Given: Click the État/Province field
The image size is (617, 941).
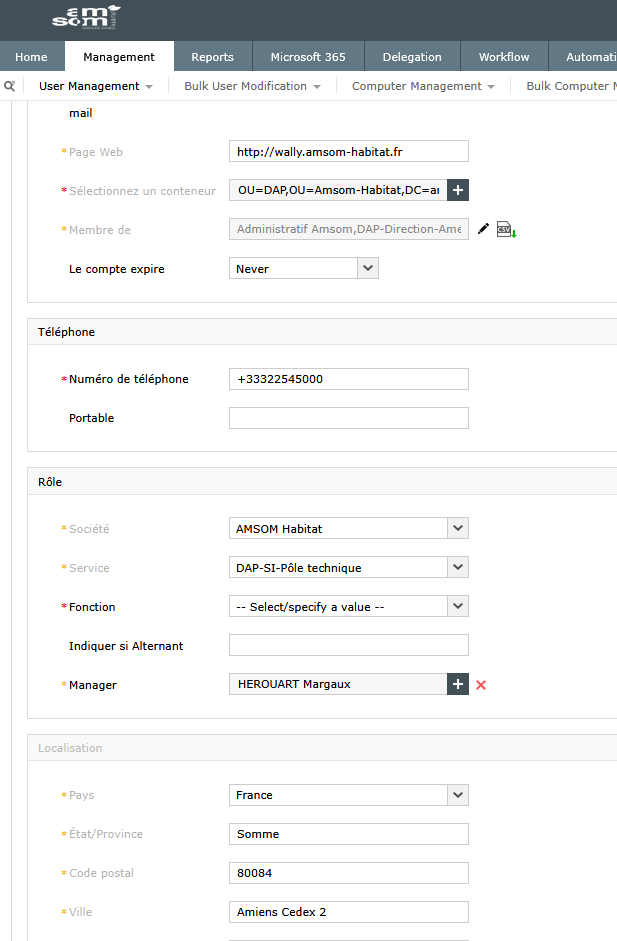Looking at the screenshot, I should point(349,834).
